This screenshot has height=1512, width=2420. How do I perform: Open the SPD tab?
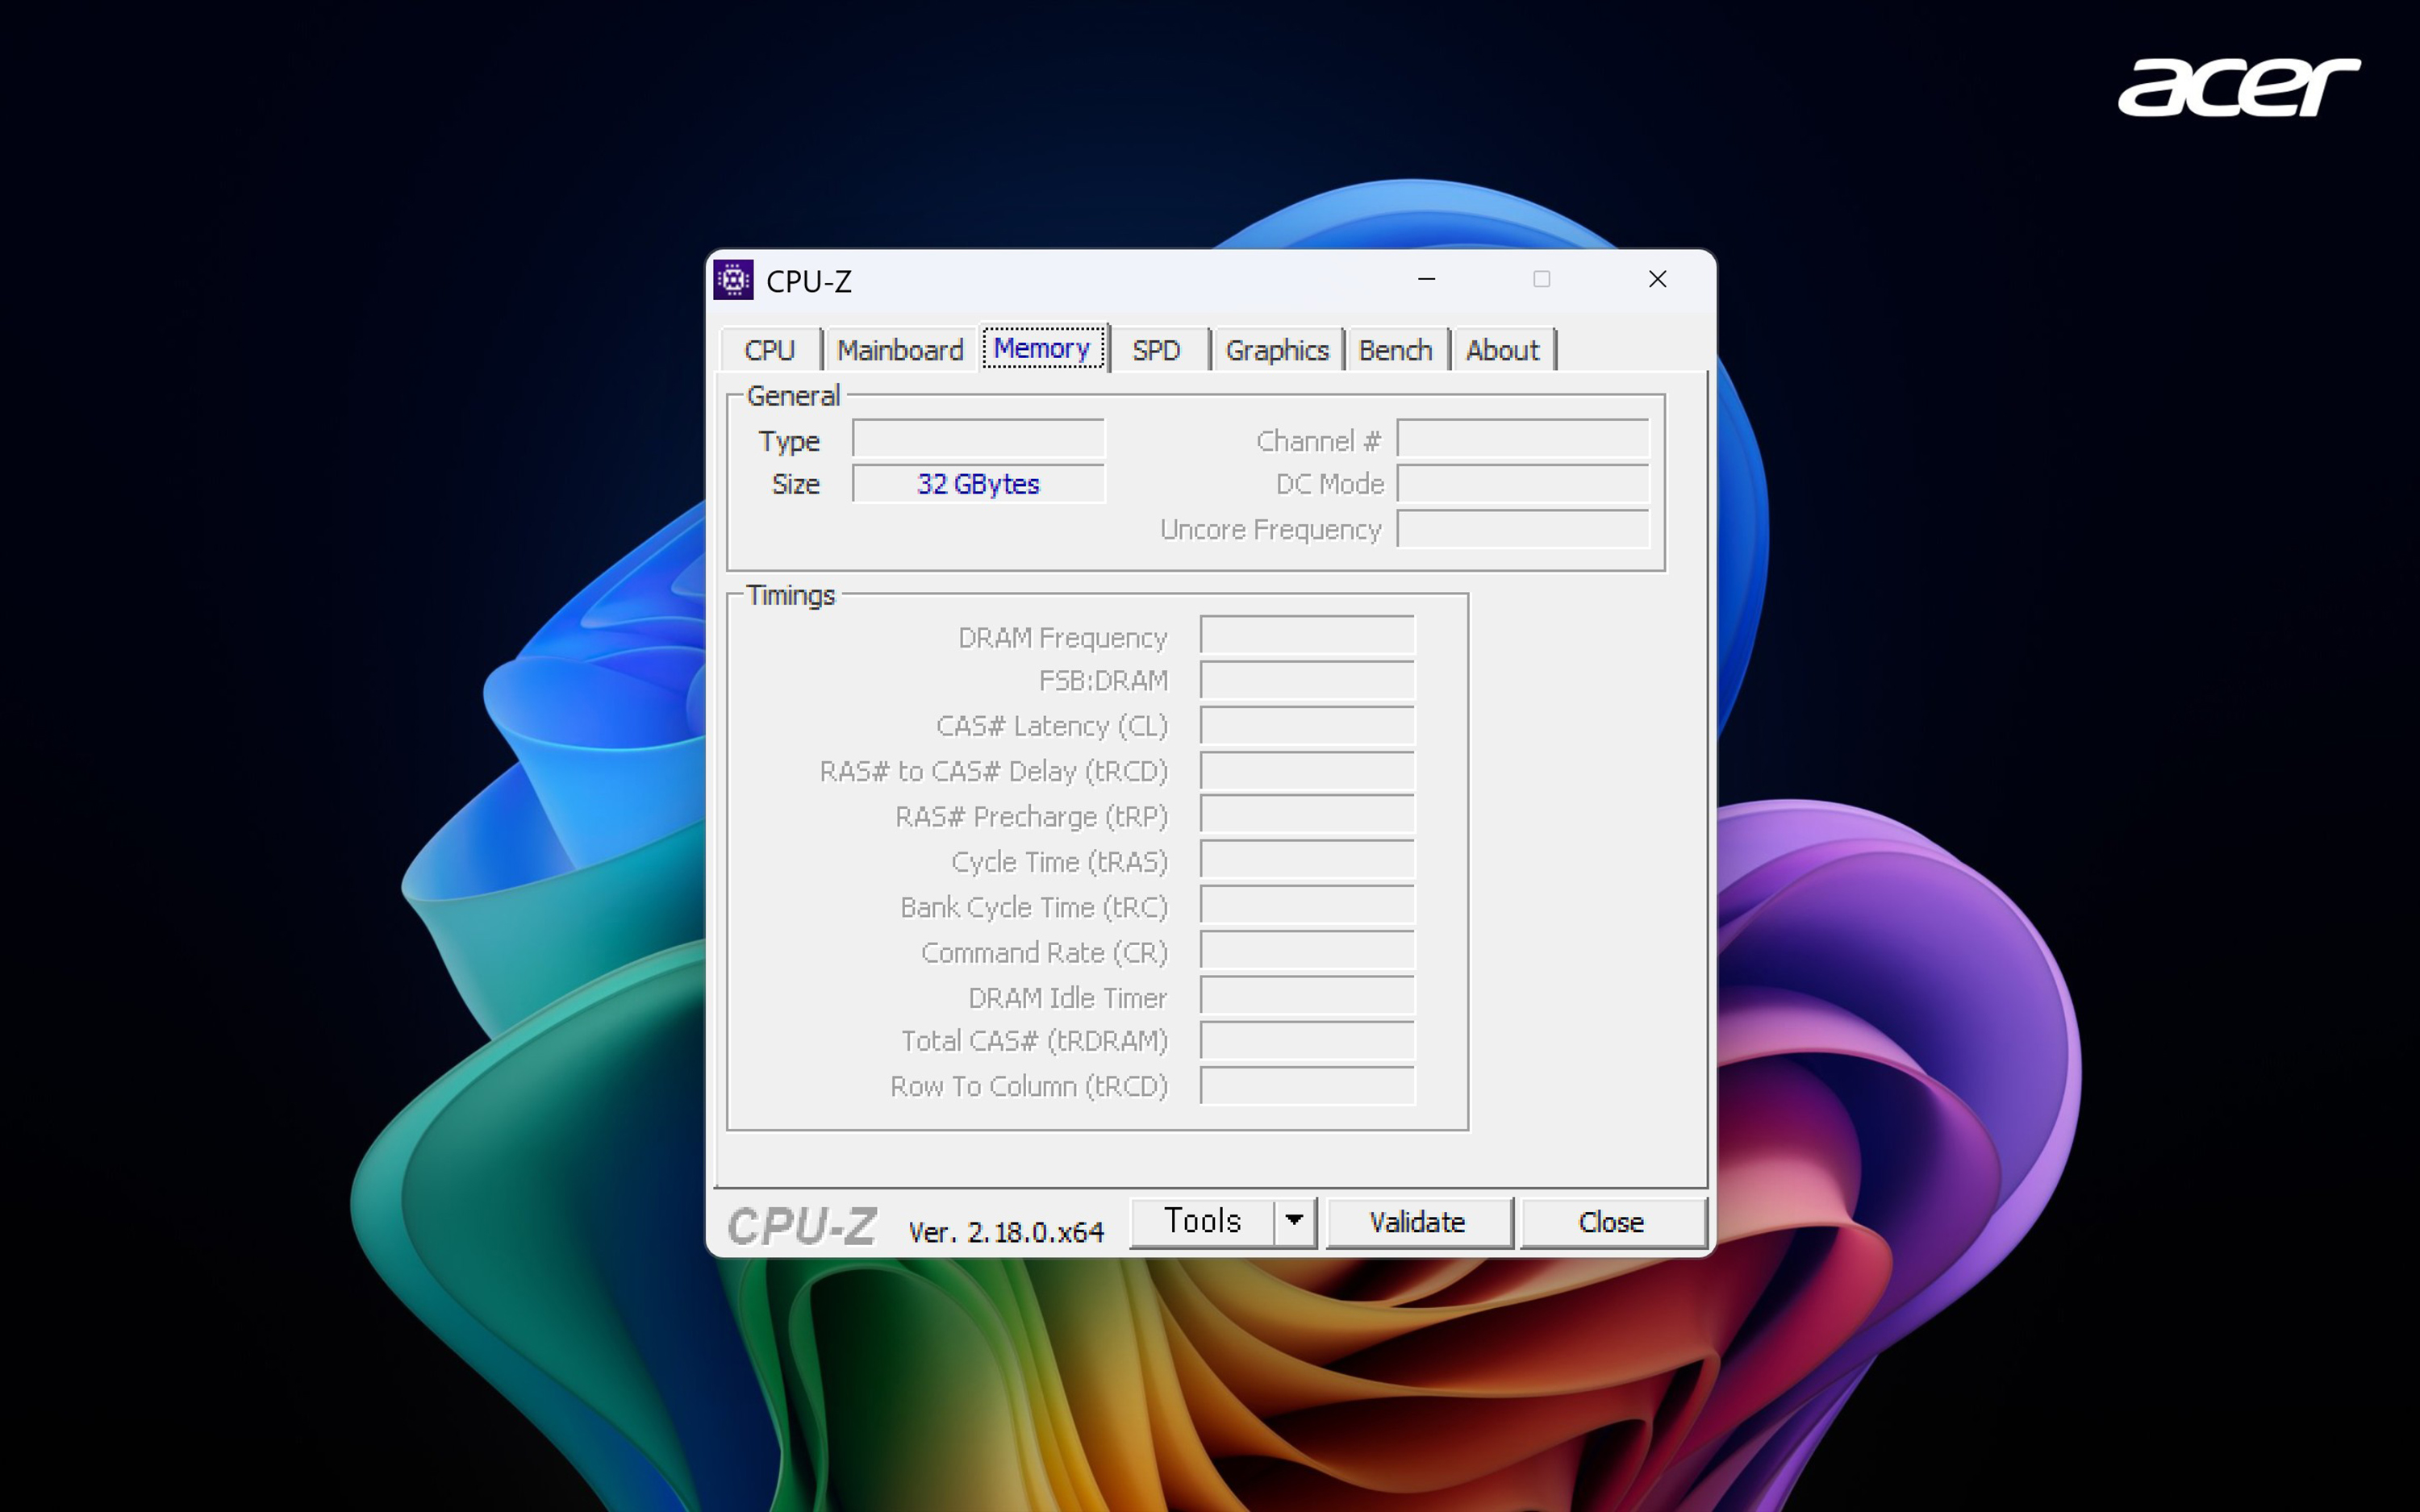coord(1157,350)
